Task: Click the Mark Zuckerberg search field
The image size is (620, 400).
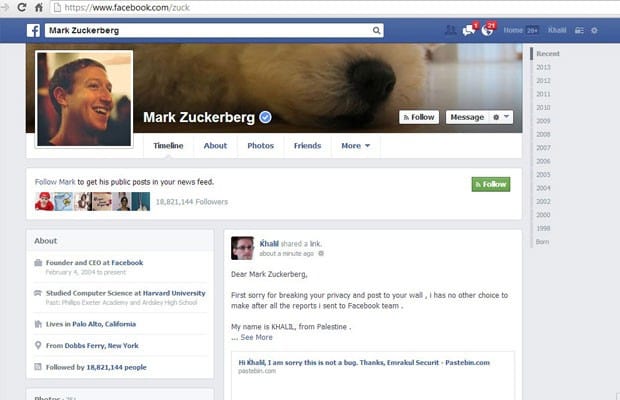Action: (x=208, y=30)
